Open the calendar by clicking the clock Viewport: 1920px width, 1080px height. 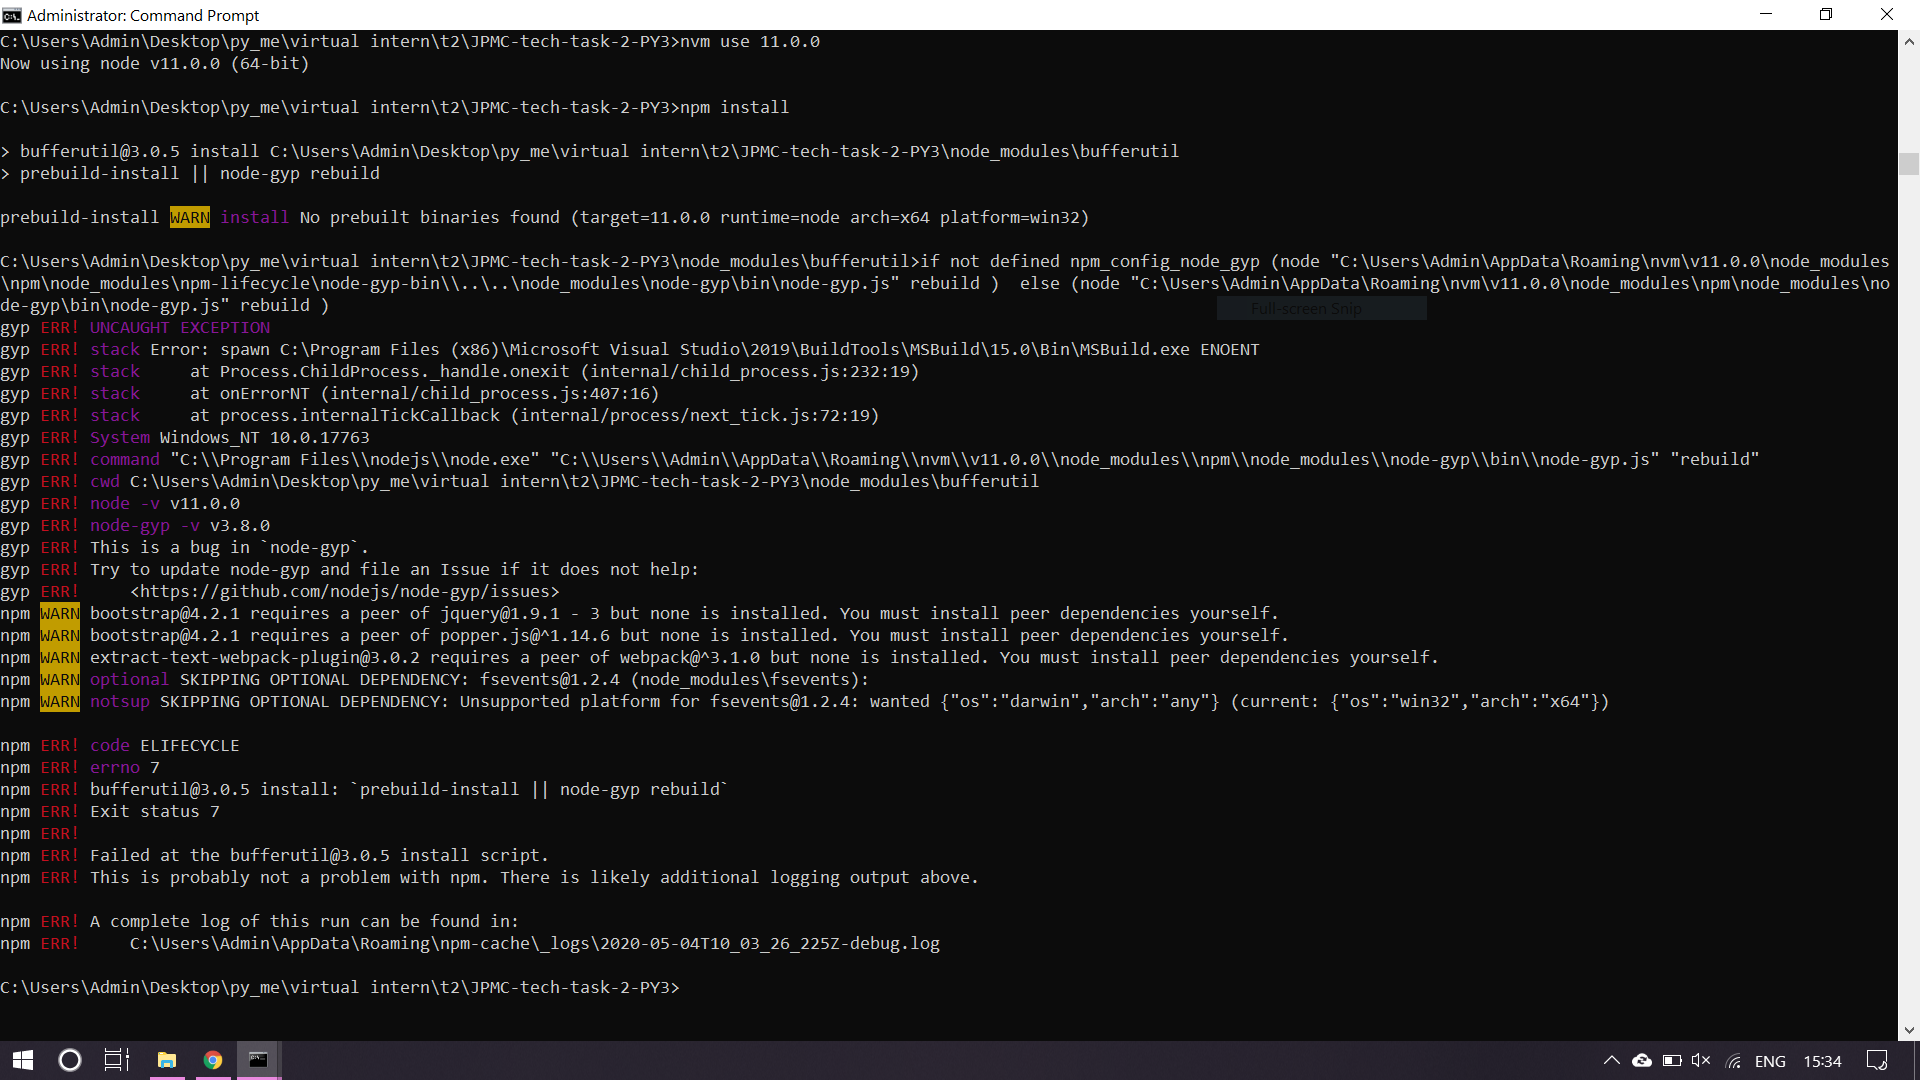pyautogui.click(x=1823, y=1060)
